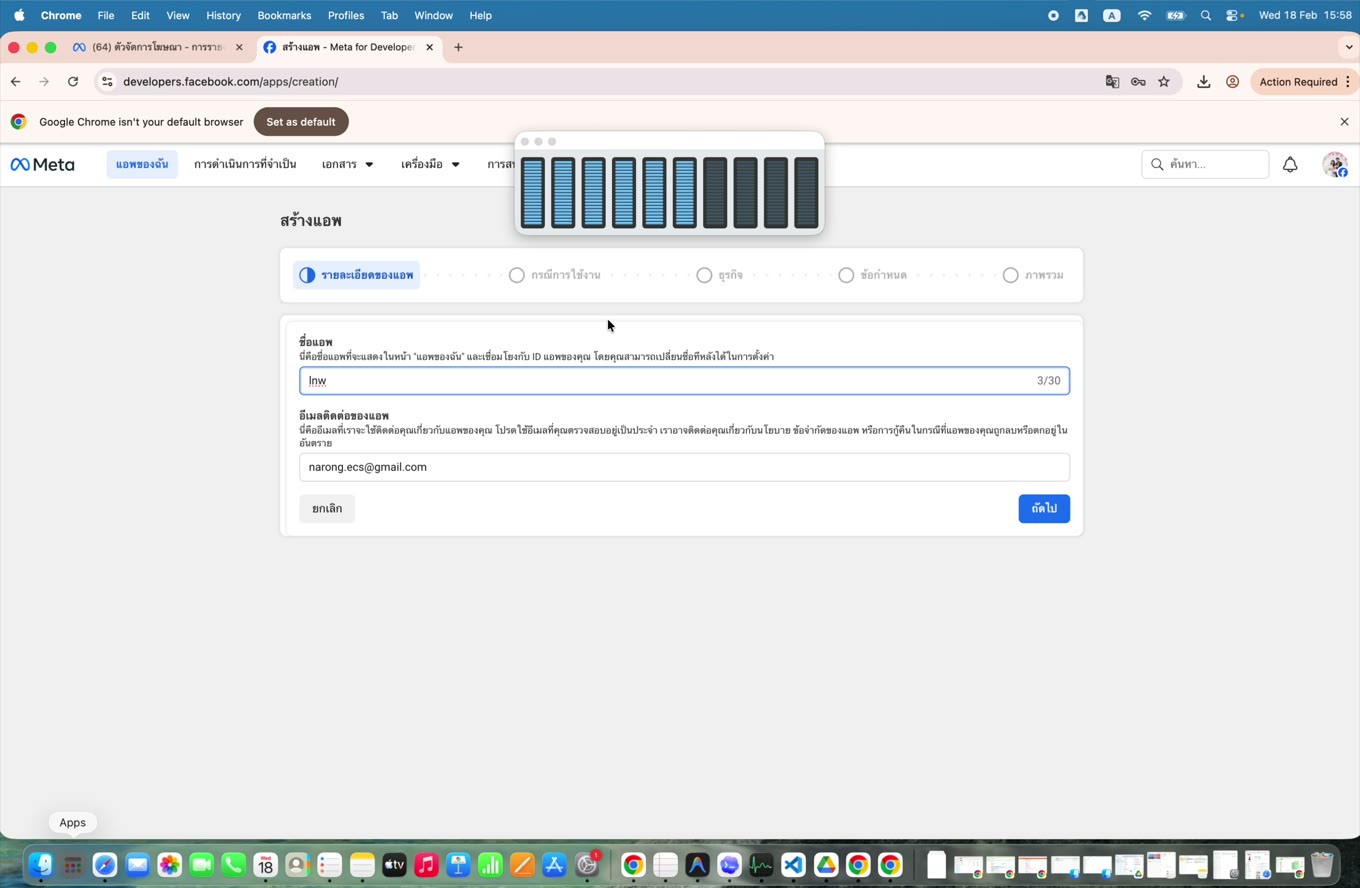Open a new tab with the plus icon
Screen dimensions: 1360x888
(x=458, y=47)
